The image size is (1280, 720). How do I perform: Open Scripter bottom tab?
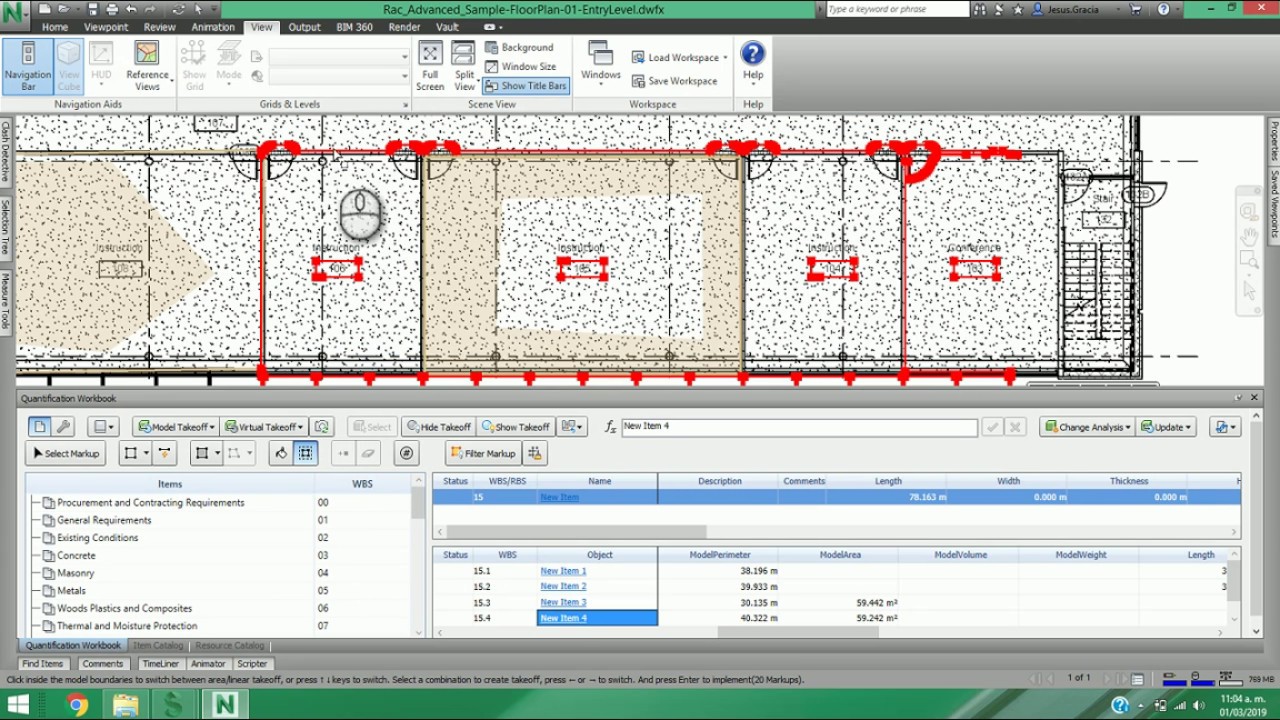point(252,664)
